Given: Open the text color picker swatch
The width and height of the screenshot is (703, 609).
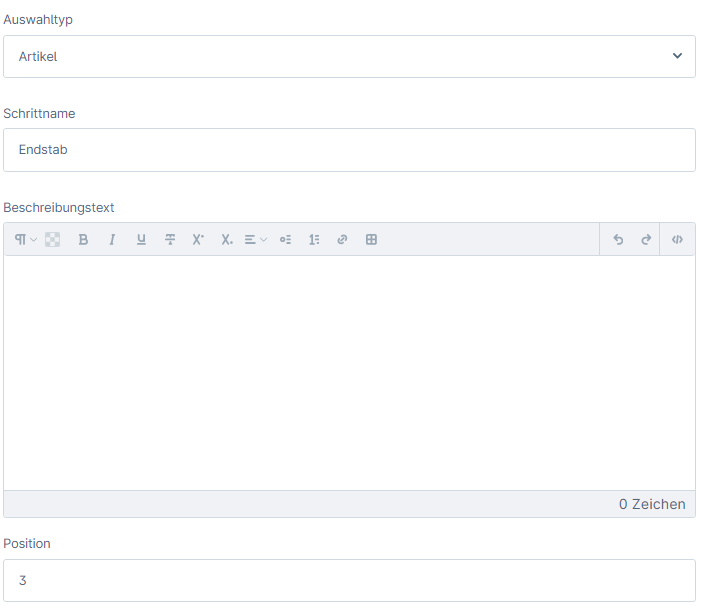Looking at the screenshot, I should click(x=52, y=239).
